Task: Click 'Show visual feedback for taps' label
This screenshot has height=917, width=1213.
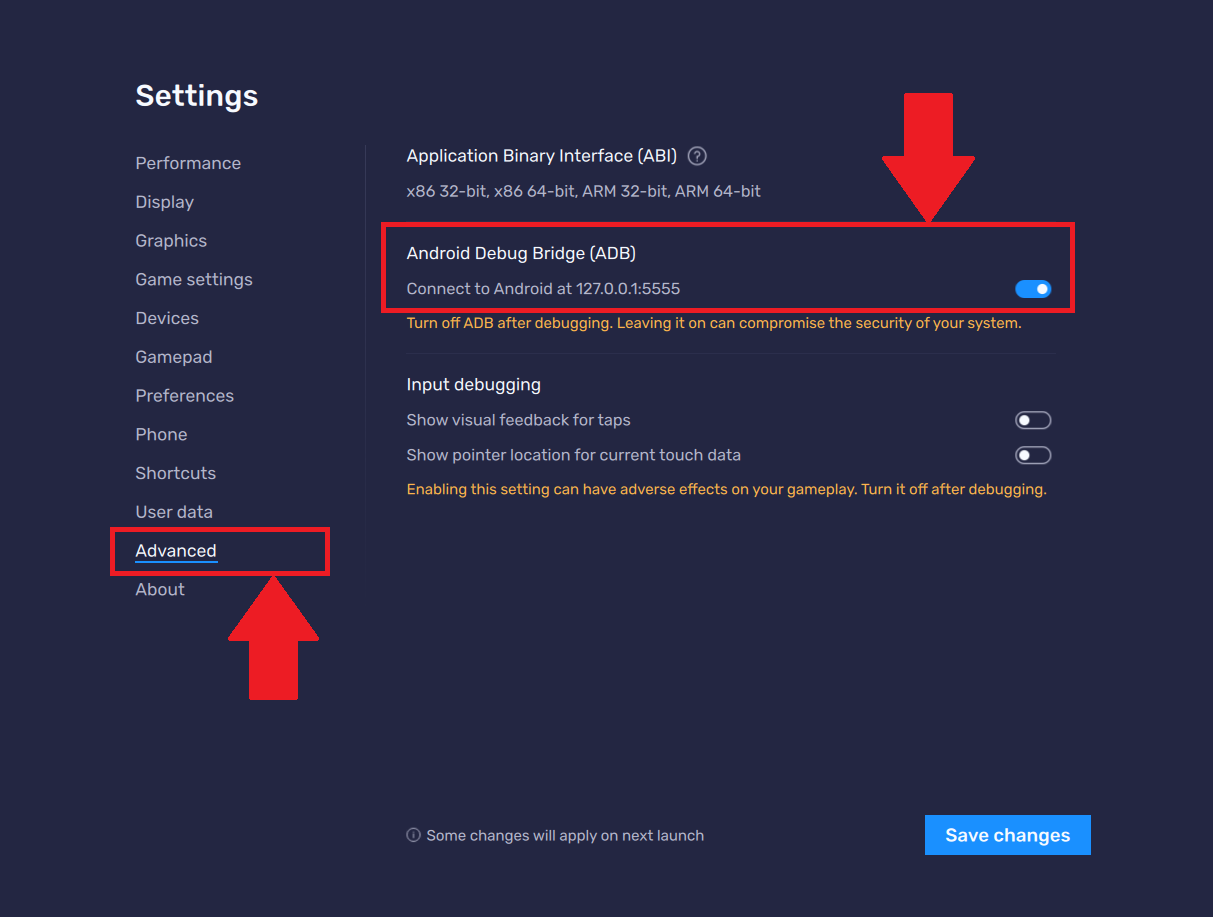Action: click(x=518, y=420)
